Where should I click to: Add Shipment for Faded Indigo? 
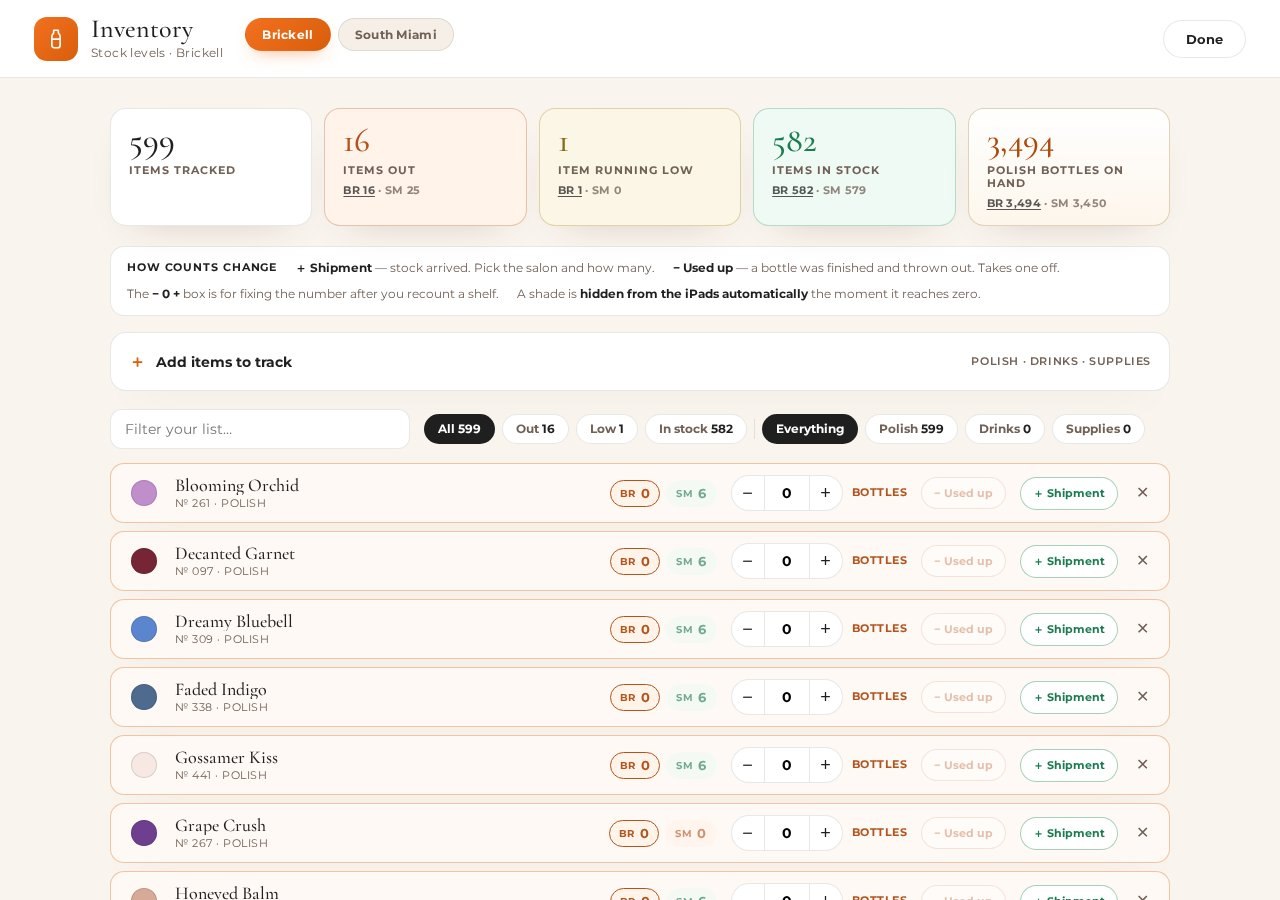tap(1069, 697)
